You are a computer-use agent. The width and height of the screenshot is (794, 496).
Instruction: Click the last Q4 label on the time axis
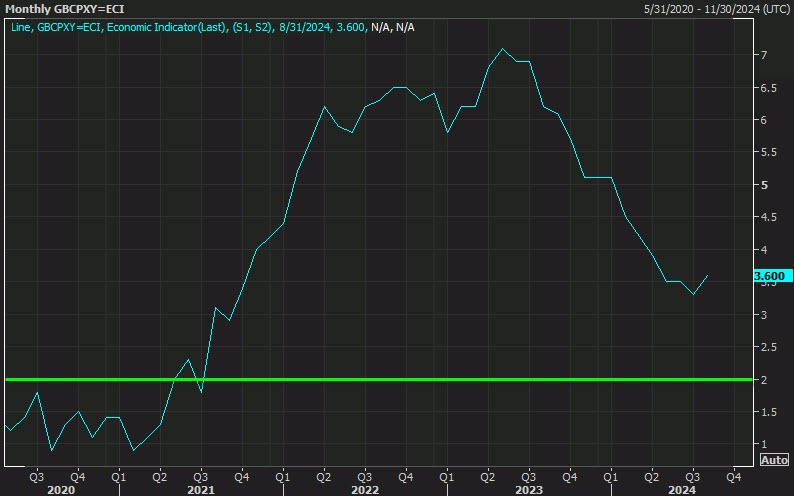tap(734, 477)
